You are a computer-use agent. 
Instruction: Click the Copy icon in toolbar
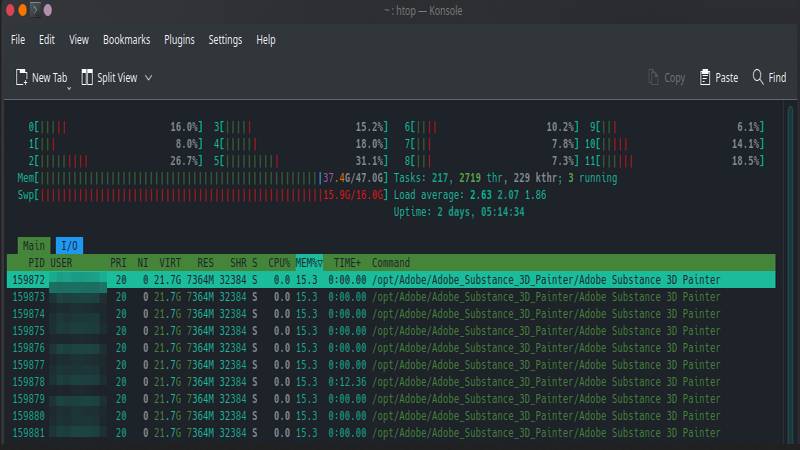pos(653,77)
